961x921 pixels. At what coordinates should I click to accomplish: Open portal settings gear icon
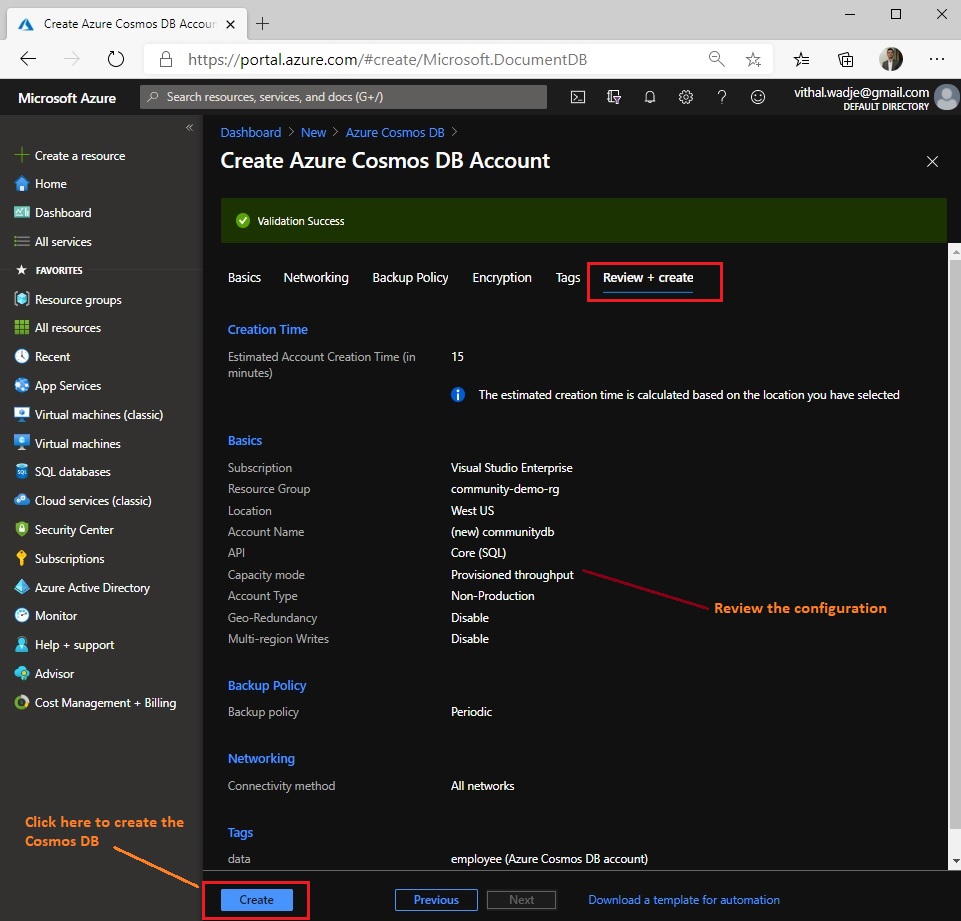686,97
